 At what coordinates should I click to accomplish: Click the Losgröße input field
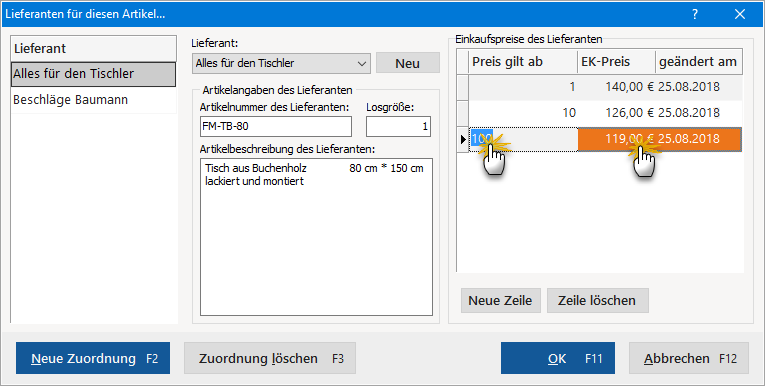coord(398,126)
